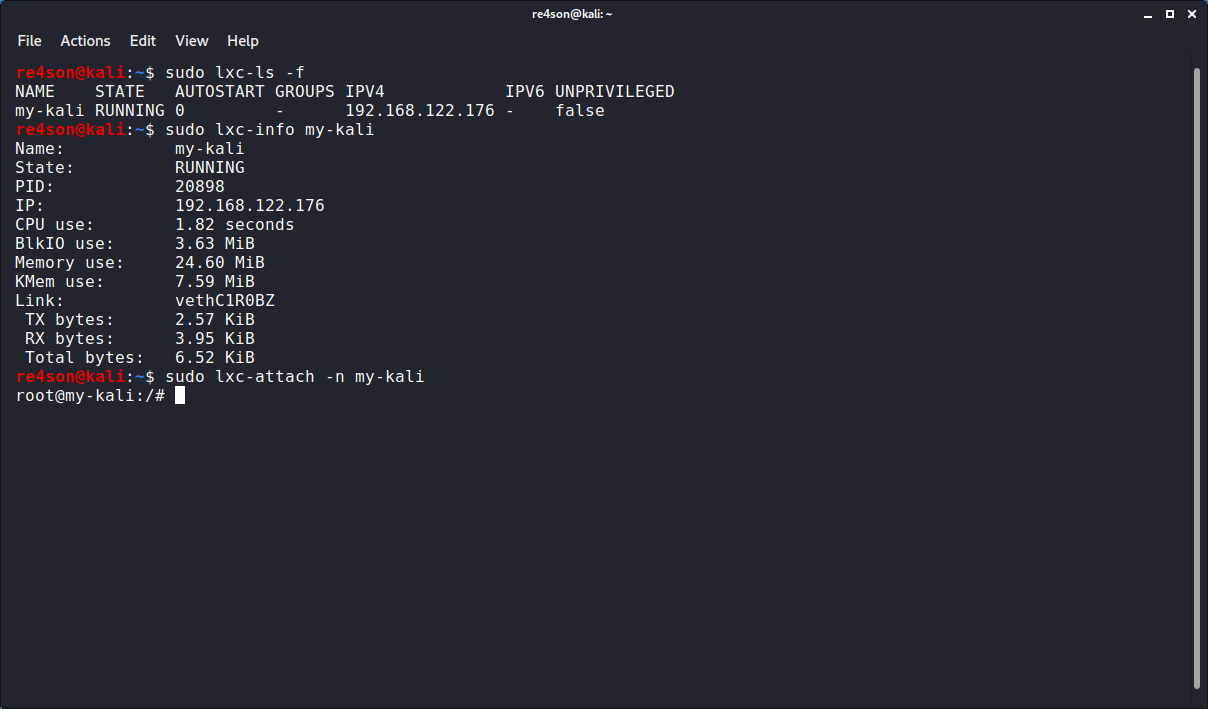
Task: Click the 'sudo lxc-attach -n my-kali' command text
Action: [x=294, y=377]
